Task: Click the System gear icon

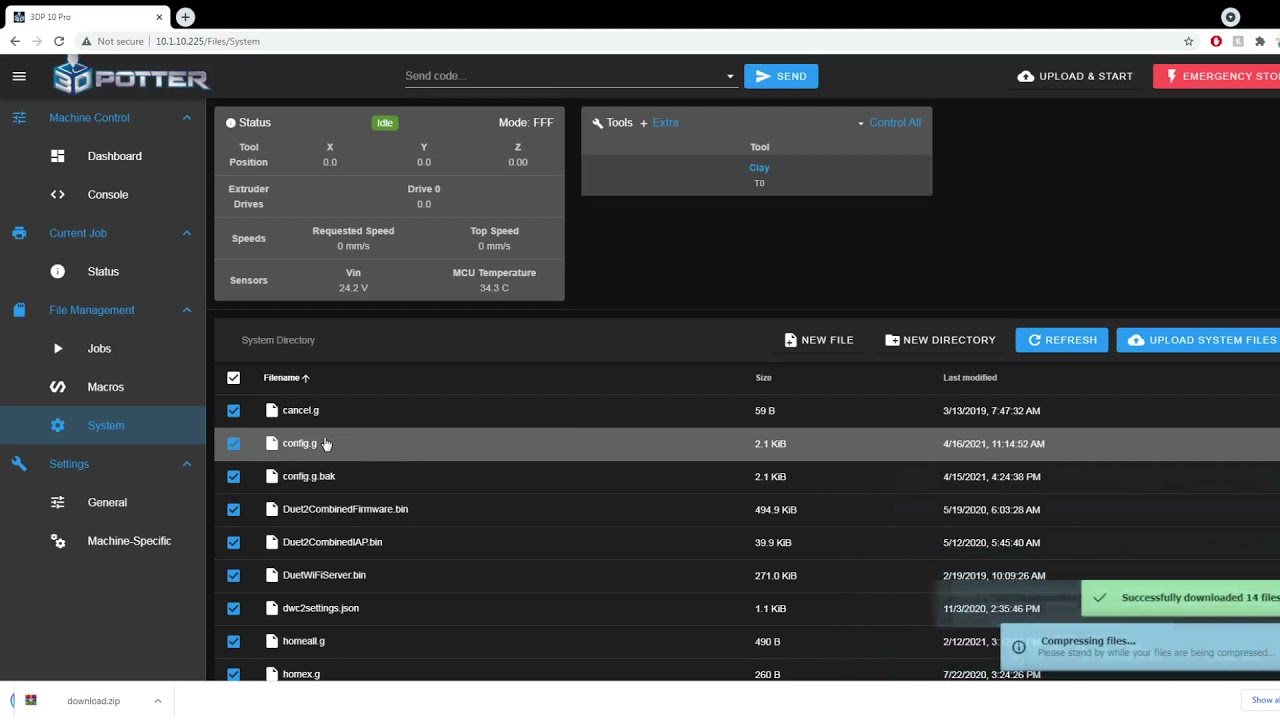Action: (58, 425)
